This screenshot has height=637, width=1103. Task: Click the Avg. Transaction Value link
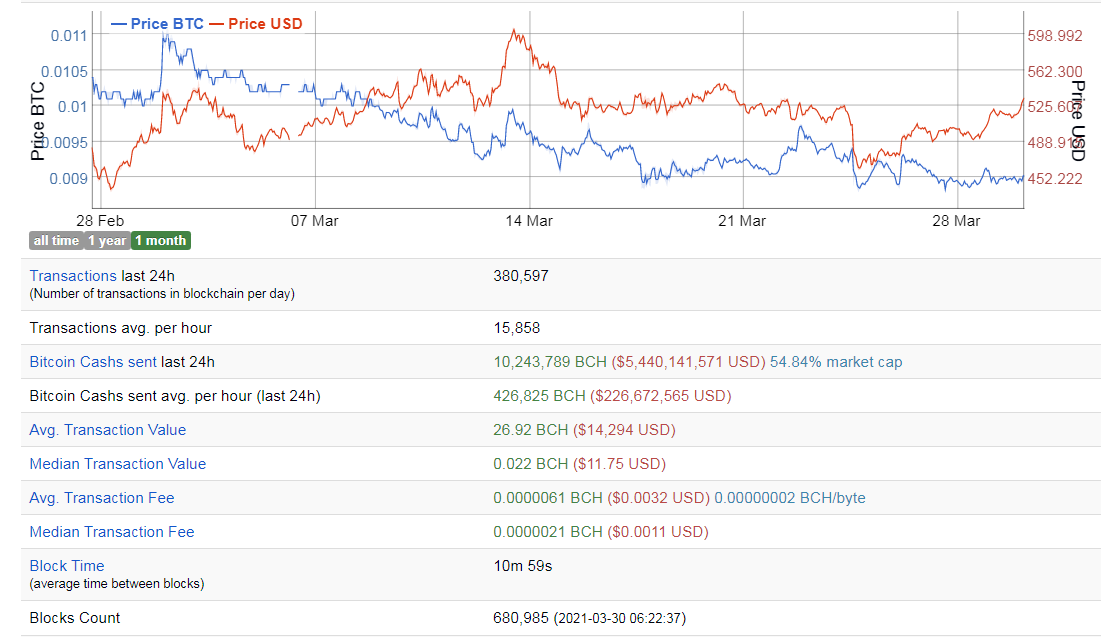click(108, 430)
